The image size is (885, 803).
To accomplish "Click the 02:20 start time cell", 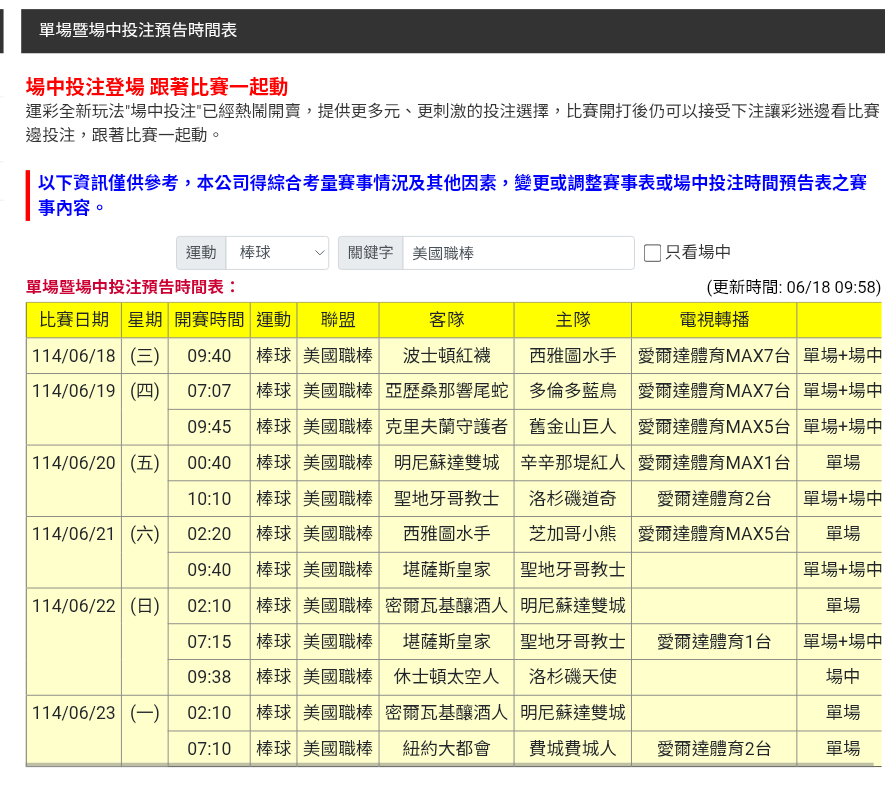I will tap(209, 534).
